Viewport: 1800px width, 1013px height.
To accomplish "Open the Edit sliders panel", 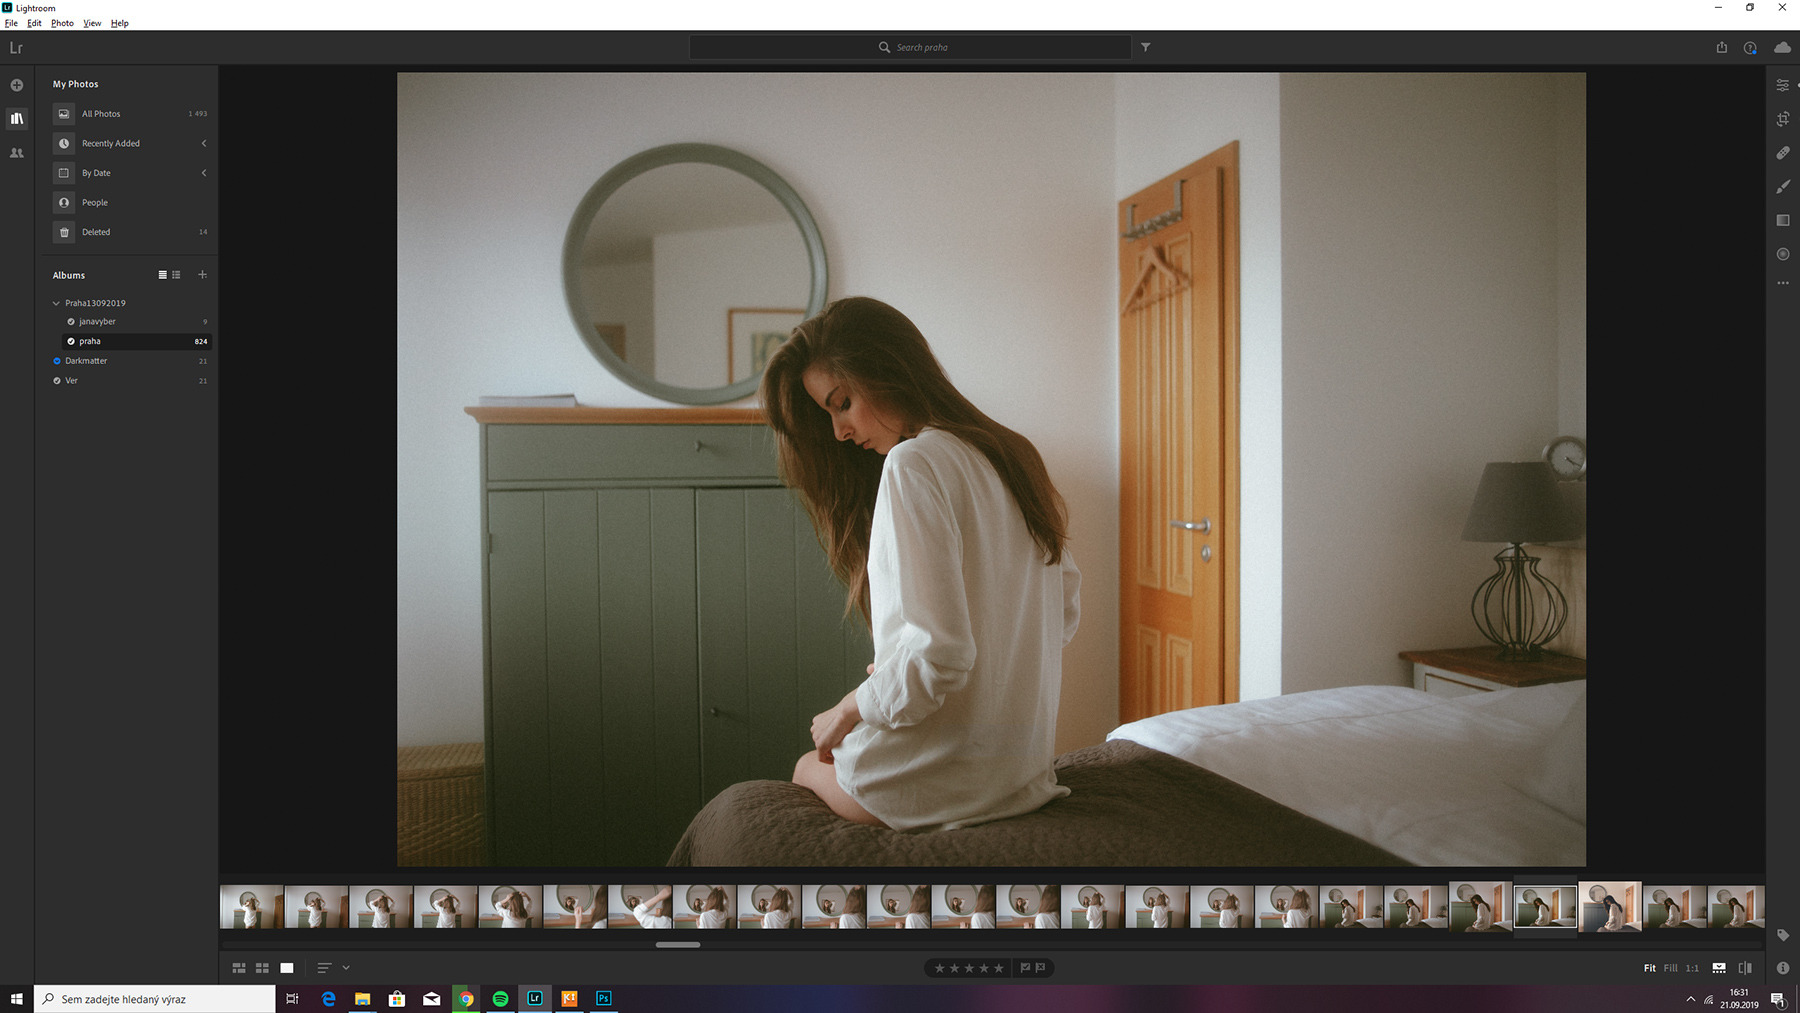I will 1782,86.
